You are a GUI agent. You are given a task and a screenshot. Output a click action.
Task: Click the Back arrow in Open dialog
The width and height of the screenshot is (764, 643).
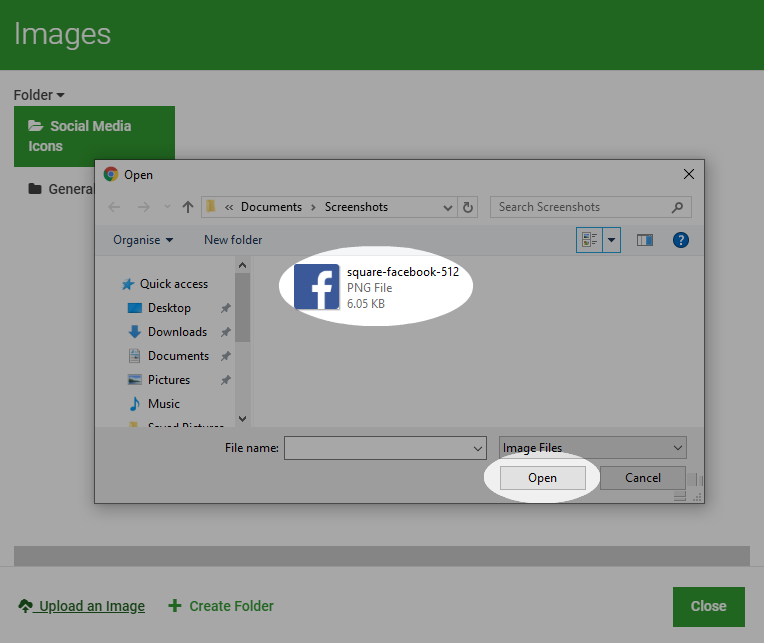[114, 207]
